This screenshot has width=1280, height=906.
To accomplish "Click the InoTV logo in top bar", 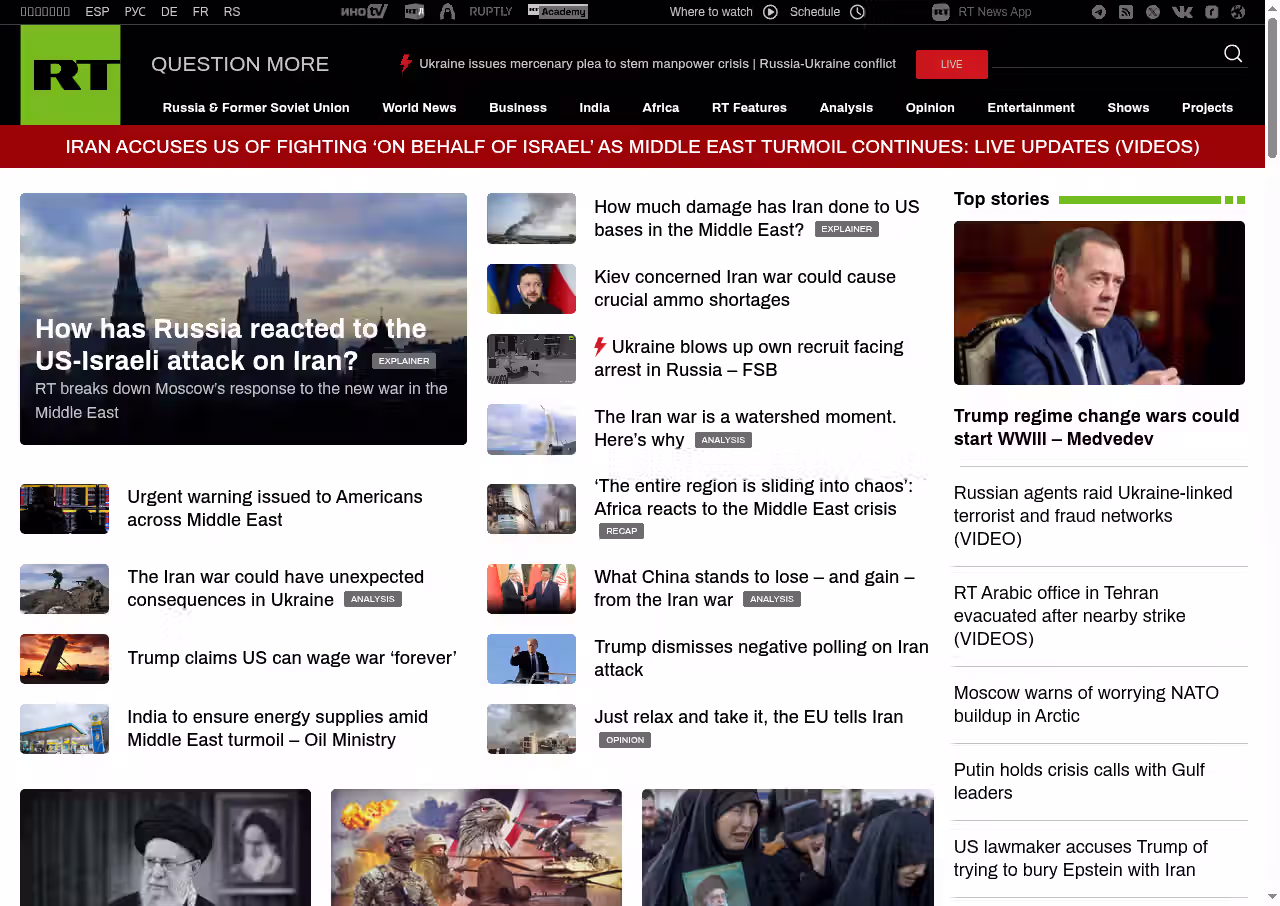I will (363, 12).
